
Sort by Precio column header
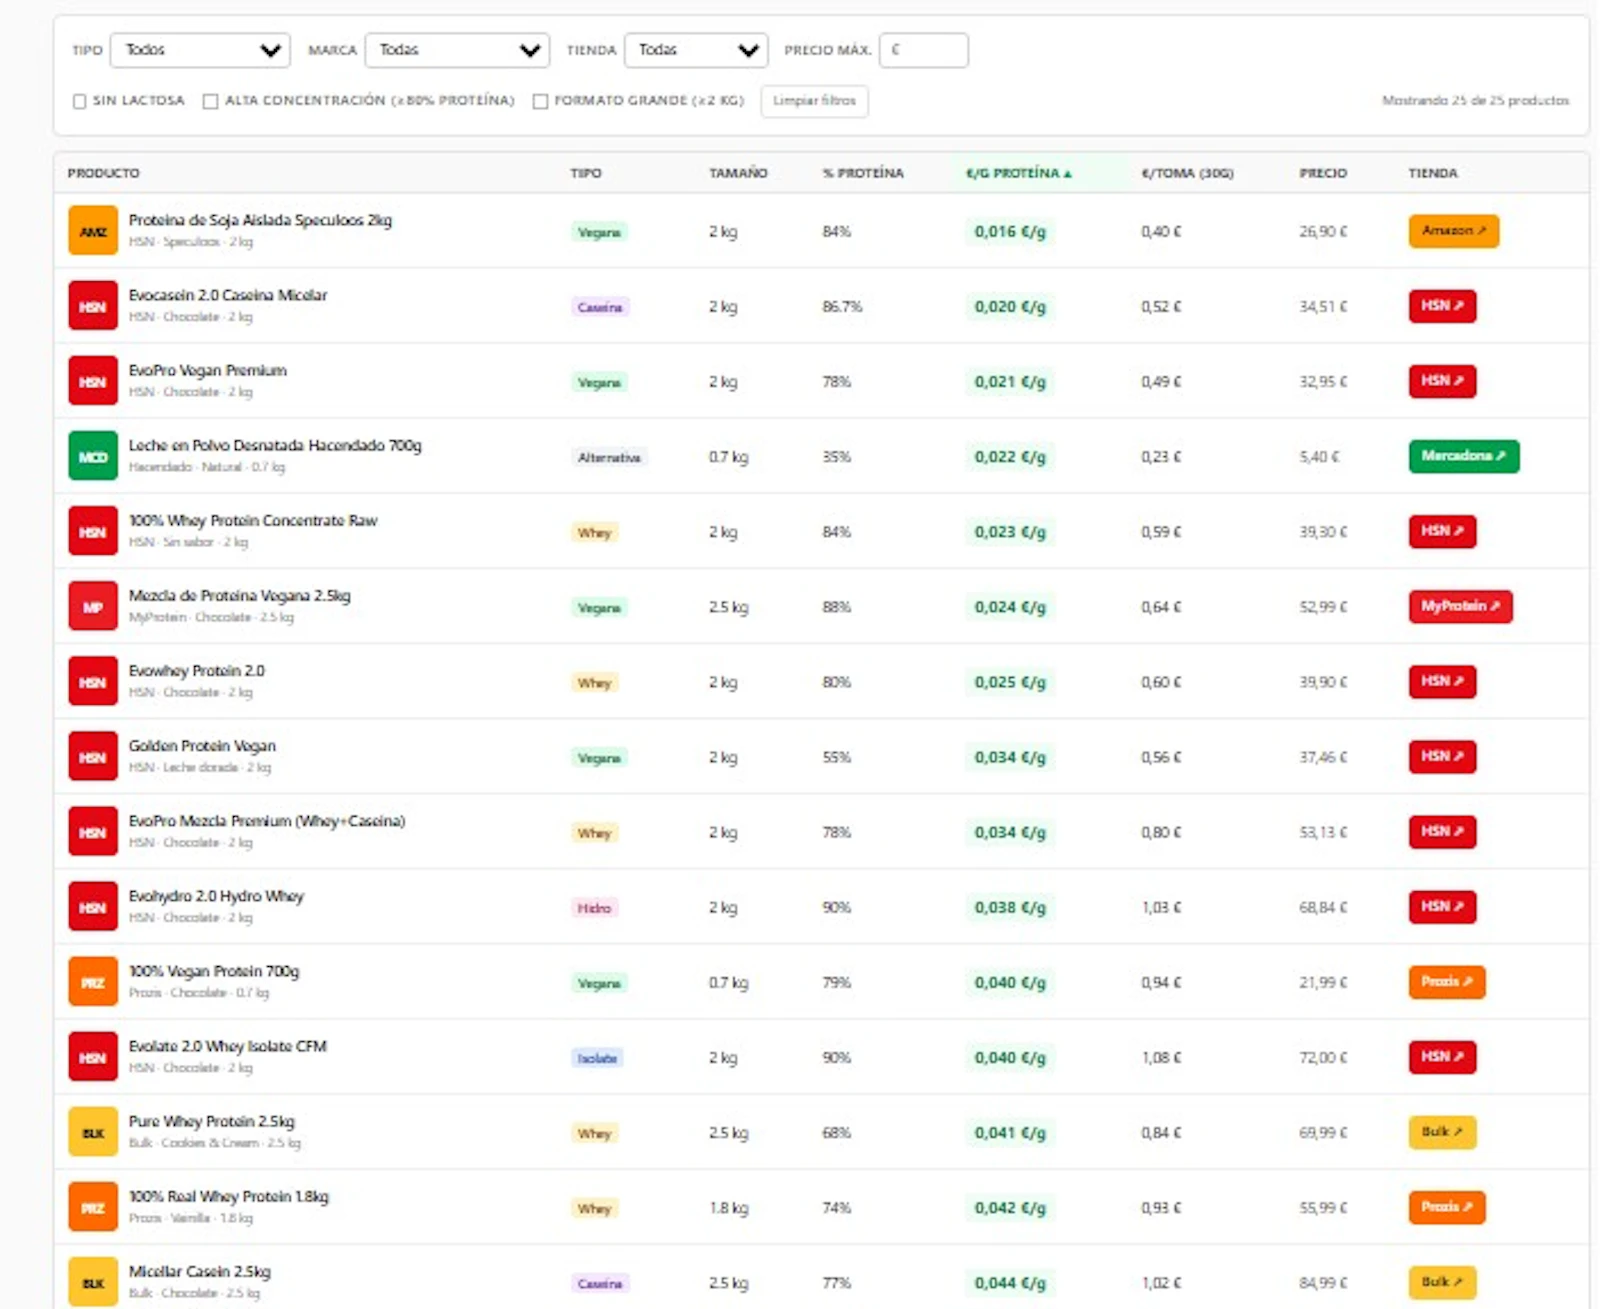coord(1323,173)
